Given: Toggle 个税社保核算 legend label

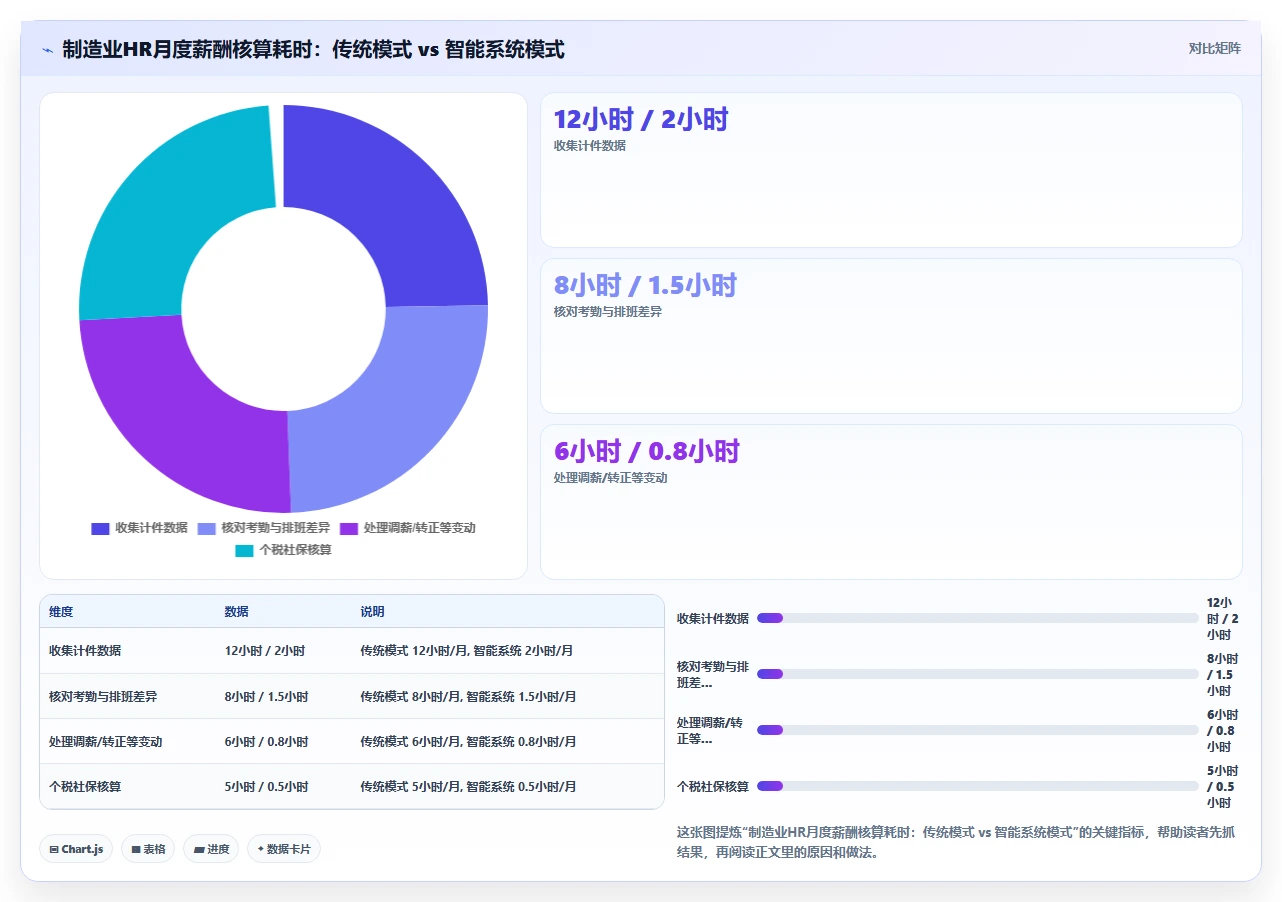Looking at the screenshot, I should click(295, 550).
